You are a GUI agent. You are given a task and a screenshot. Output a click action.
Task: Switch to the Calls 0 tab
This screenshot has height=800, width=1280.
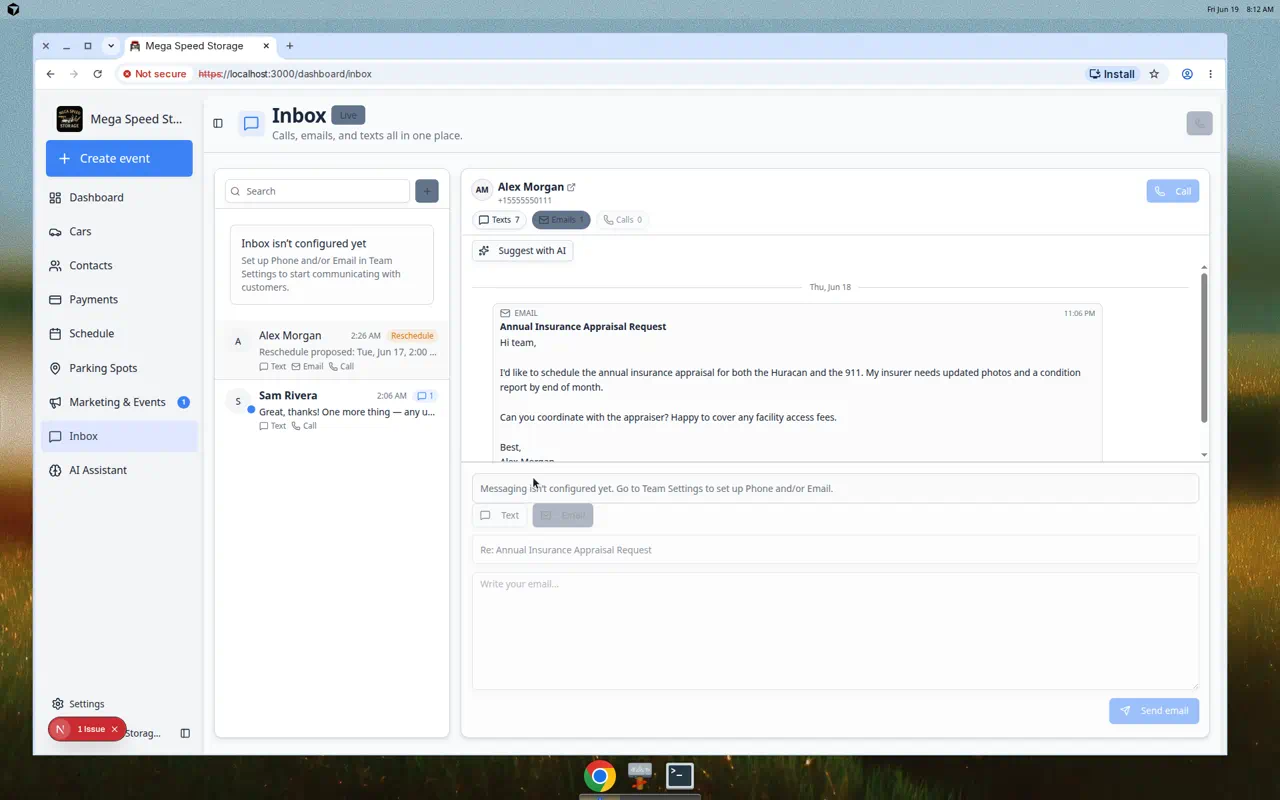(623, 220)
